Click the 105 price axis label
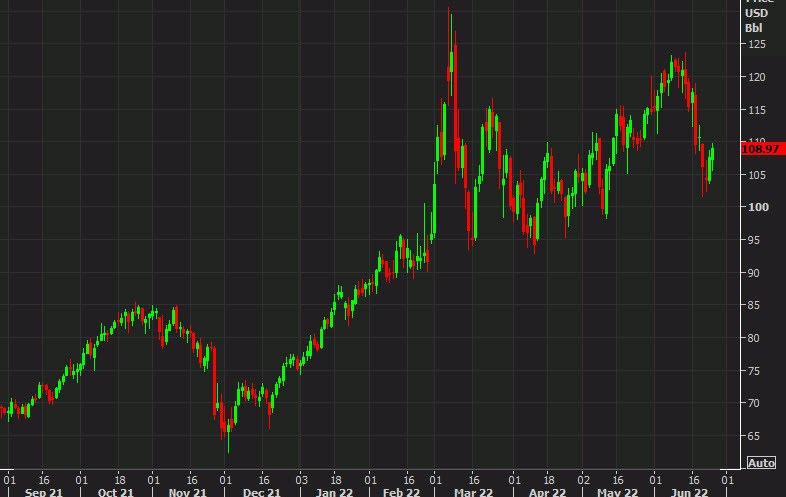 click(757, 175)
